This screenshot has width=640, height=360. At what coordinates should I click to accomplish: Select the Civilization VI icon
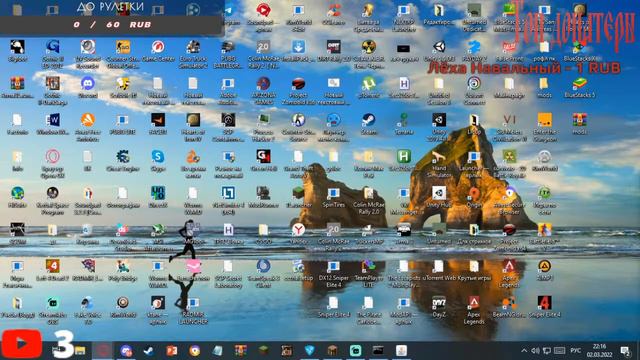[509, 120]
